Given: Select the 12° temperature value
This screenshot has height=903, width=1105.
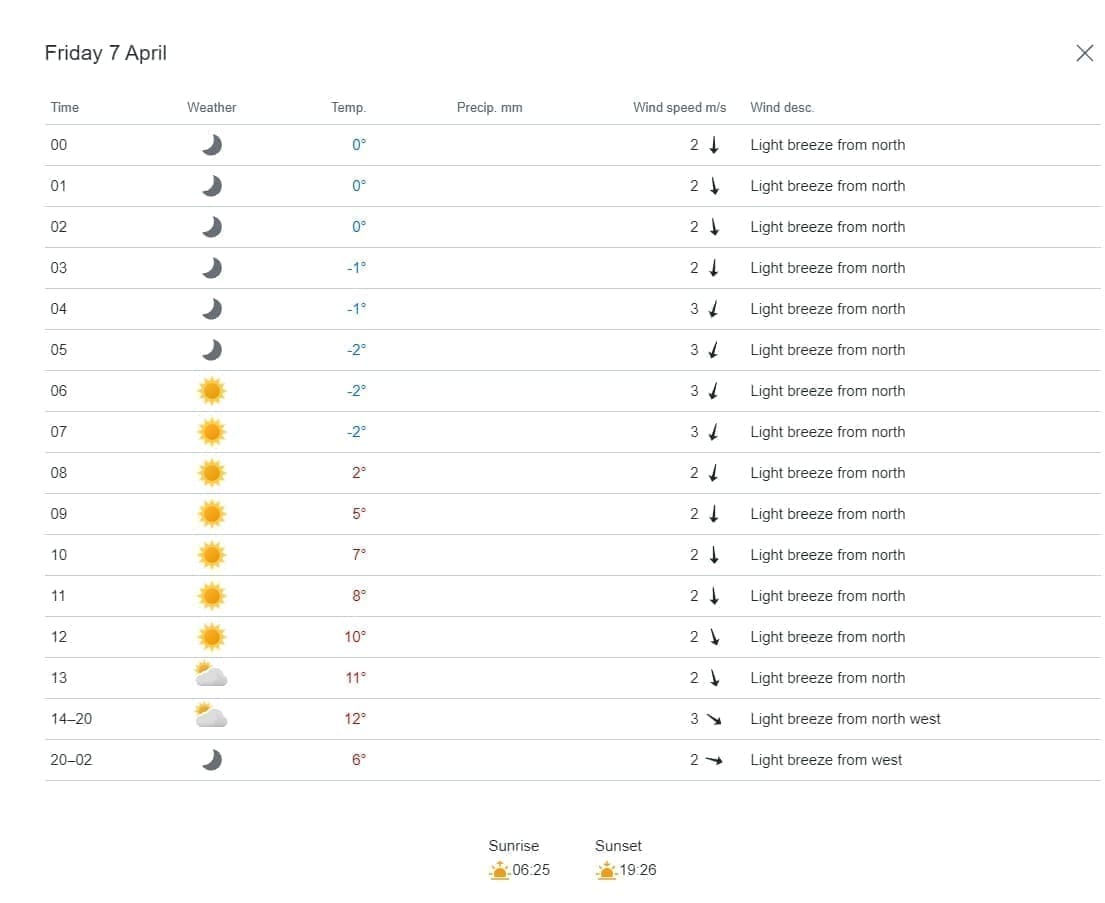Looking at the screenshot, I should pos(355,719).
